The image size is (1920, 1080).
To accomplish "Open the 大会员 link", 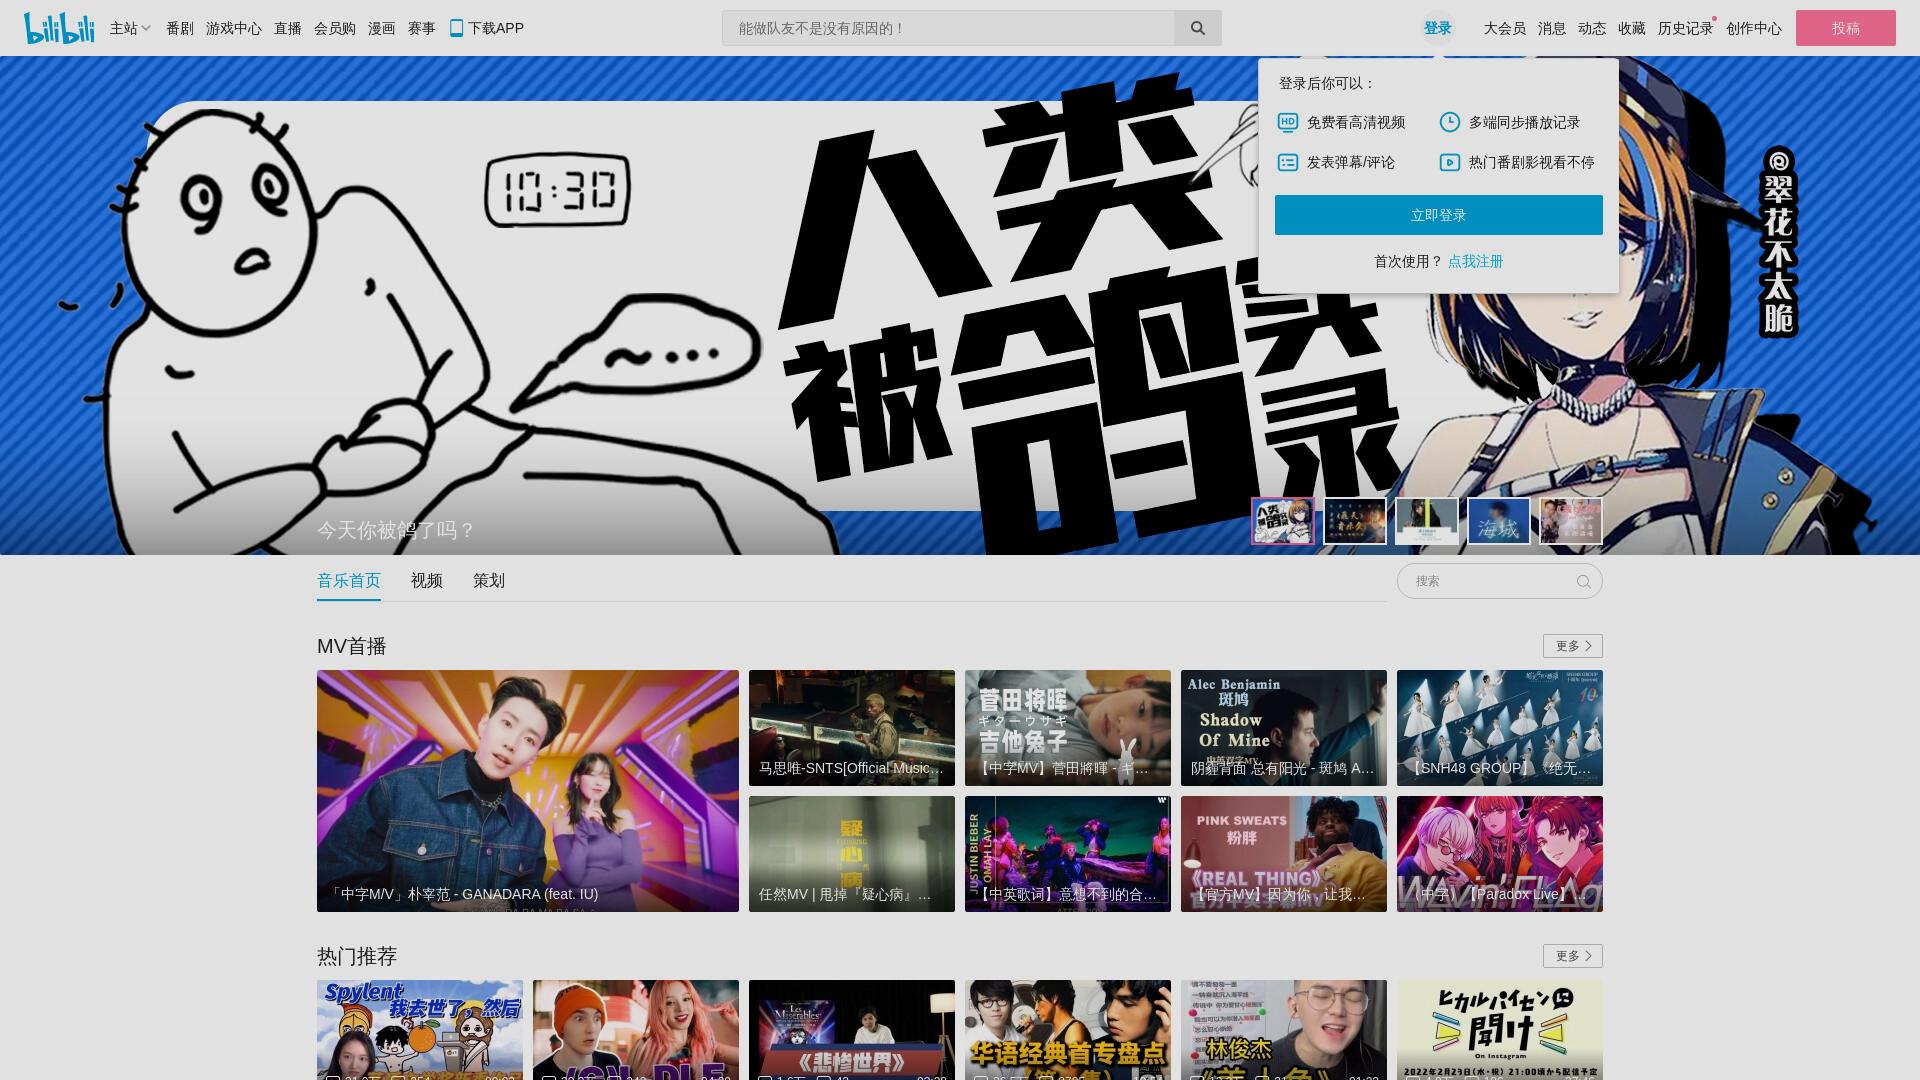I will click(1505, 28).
